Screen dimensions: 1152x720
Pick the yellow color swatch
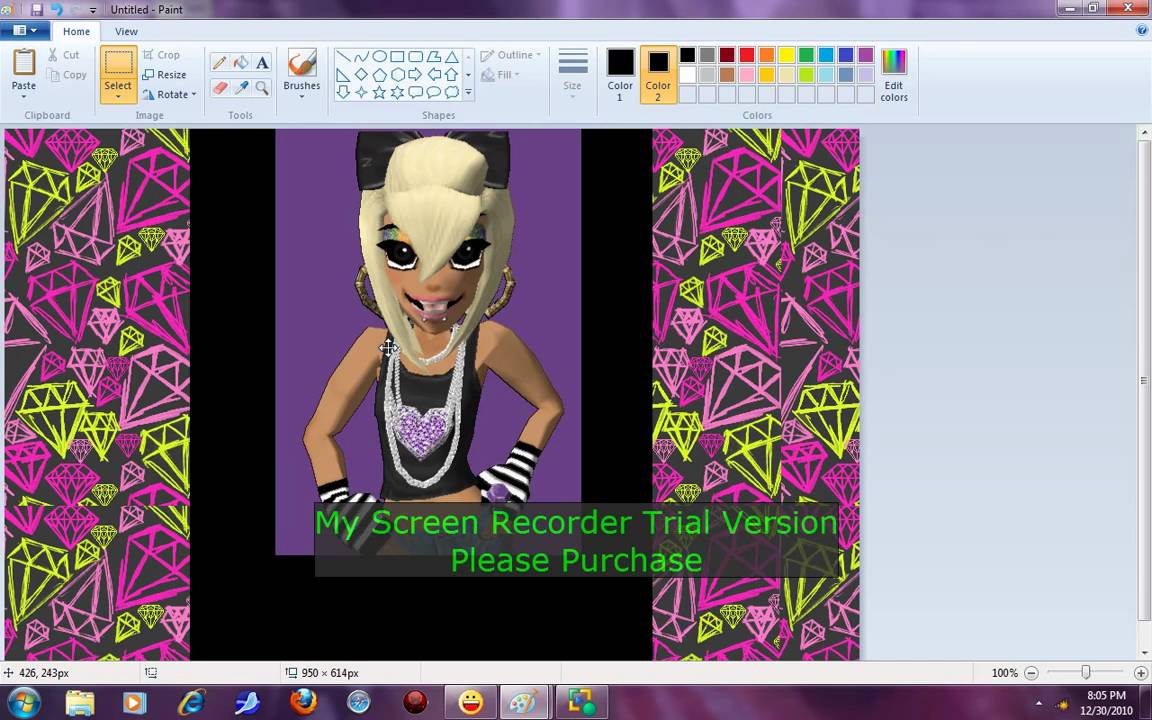[786, 55]
